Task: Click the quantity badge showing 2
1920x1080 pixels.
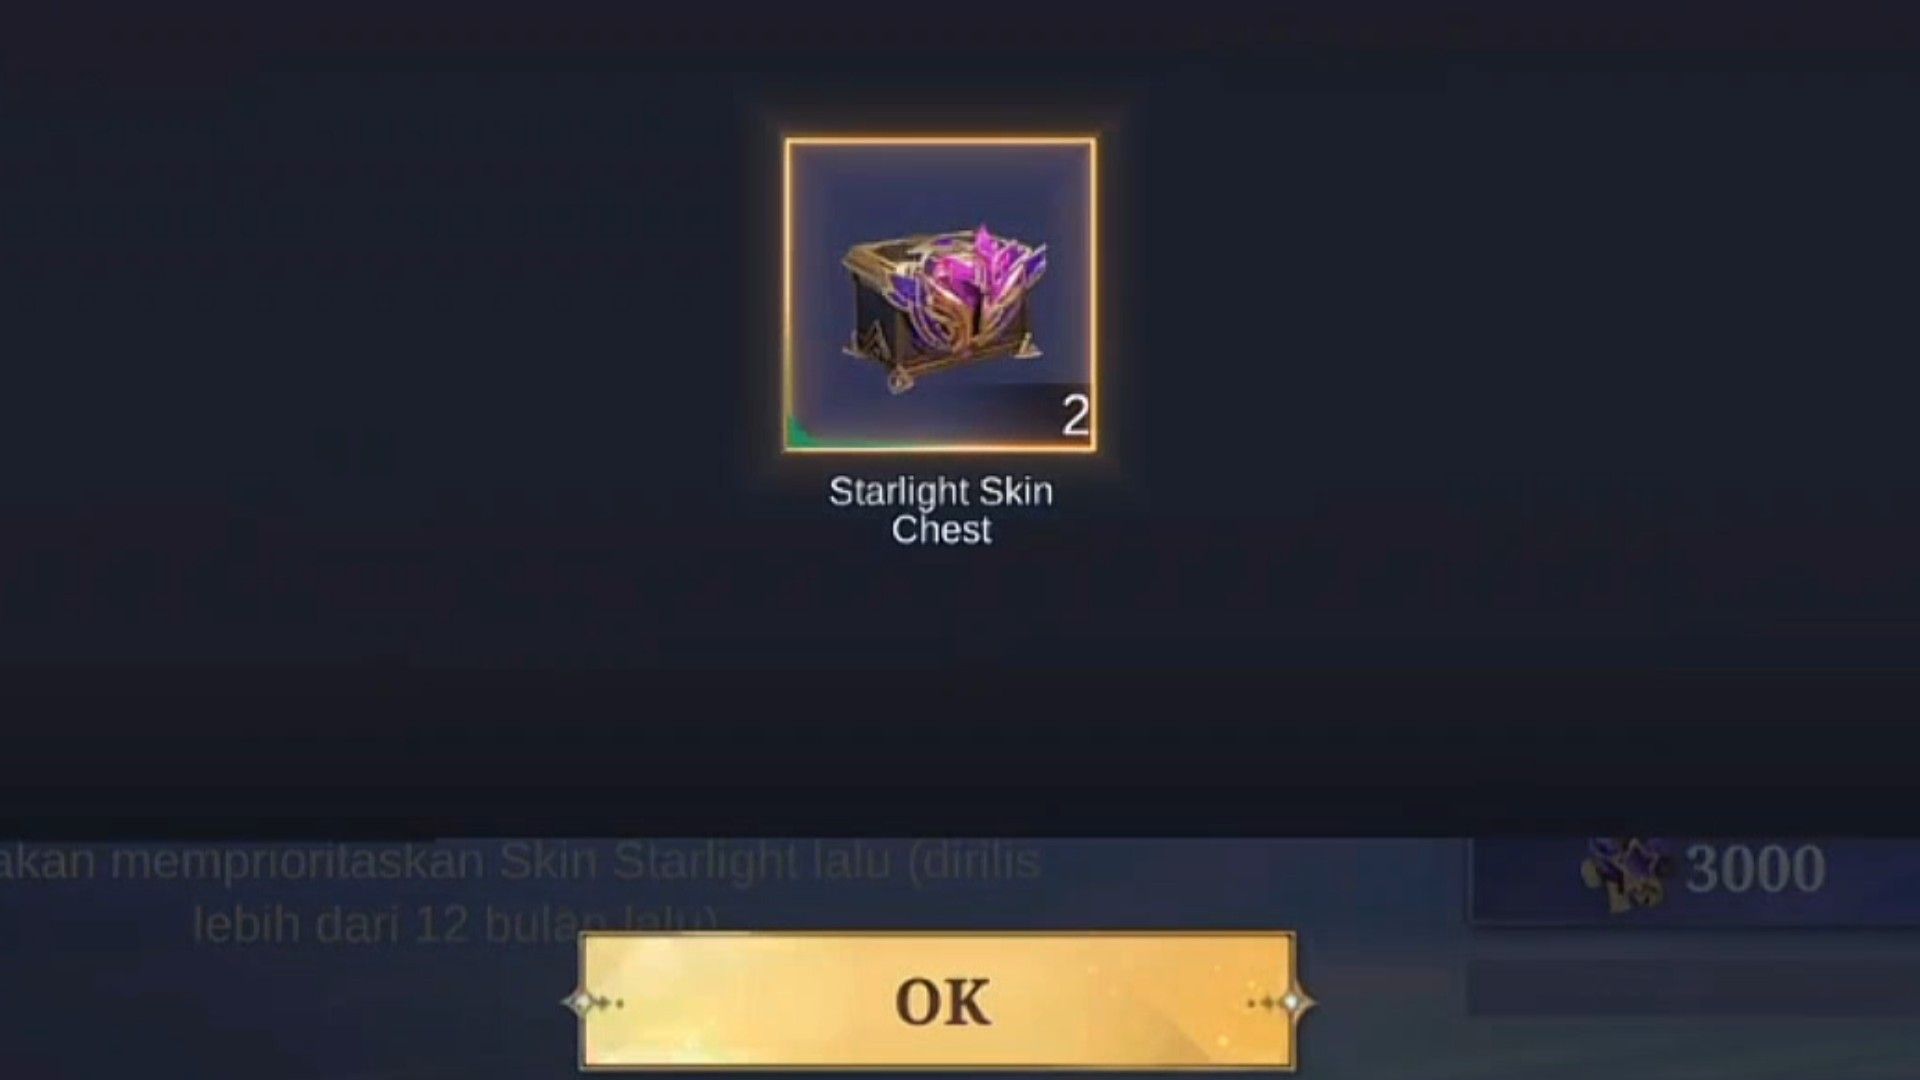Action: [1075, 416]
